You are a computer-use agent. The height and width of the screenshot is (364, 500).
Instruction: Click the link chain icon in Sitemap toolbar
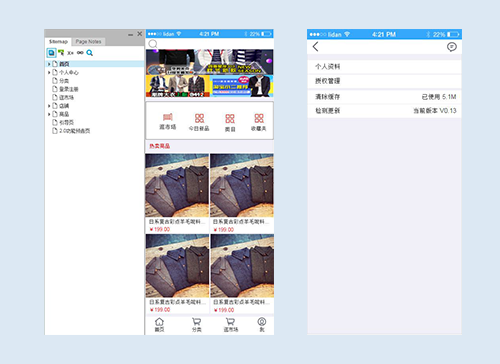click(80, 53)
